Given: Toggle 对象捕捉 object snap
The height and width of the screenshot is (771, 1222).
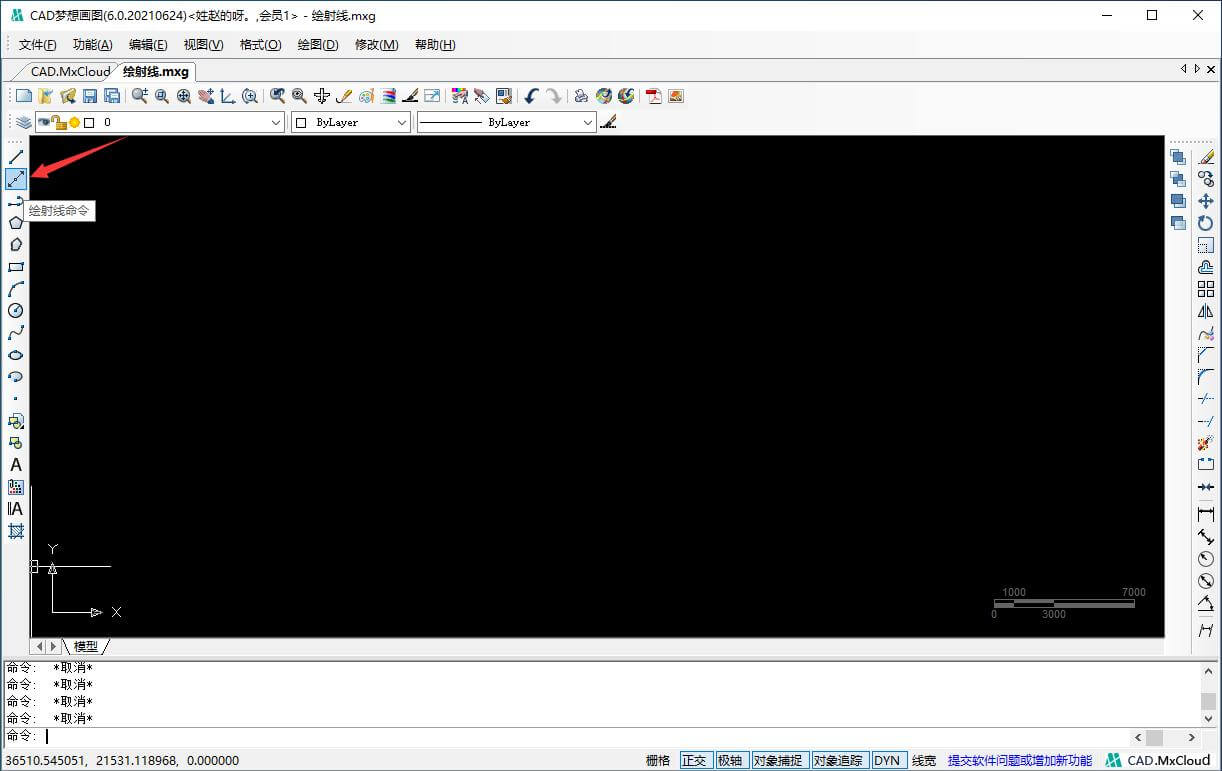Looking at the screenshot, I should [x=778, y=761].
